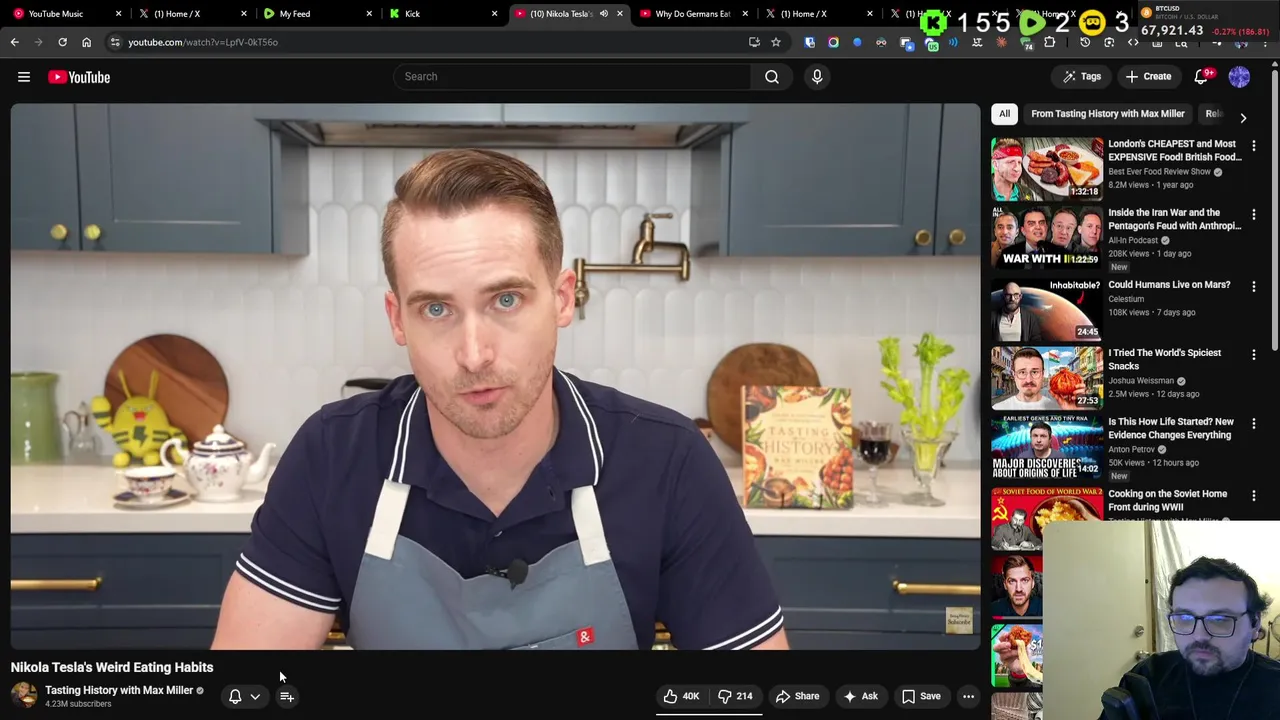The width and height of the screenshot is (1280, 720).
Task: Open Is This How Life Started video title
Action: pyautogui.click(x=1170, y=428)
